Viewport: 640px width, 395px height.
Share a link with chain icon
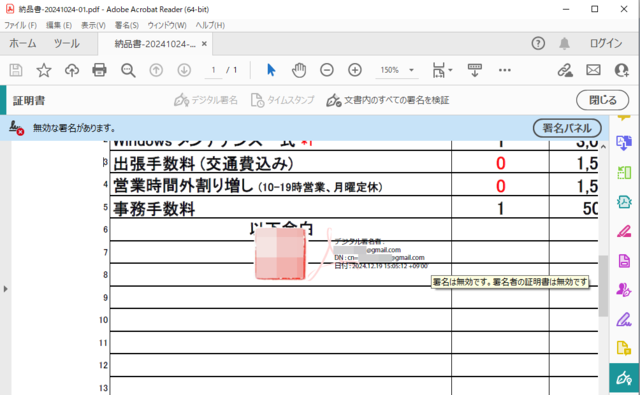(565, 70)
